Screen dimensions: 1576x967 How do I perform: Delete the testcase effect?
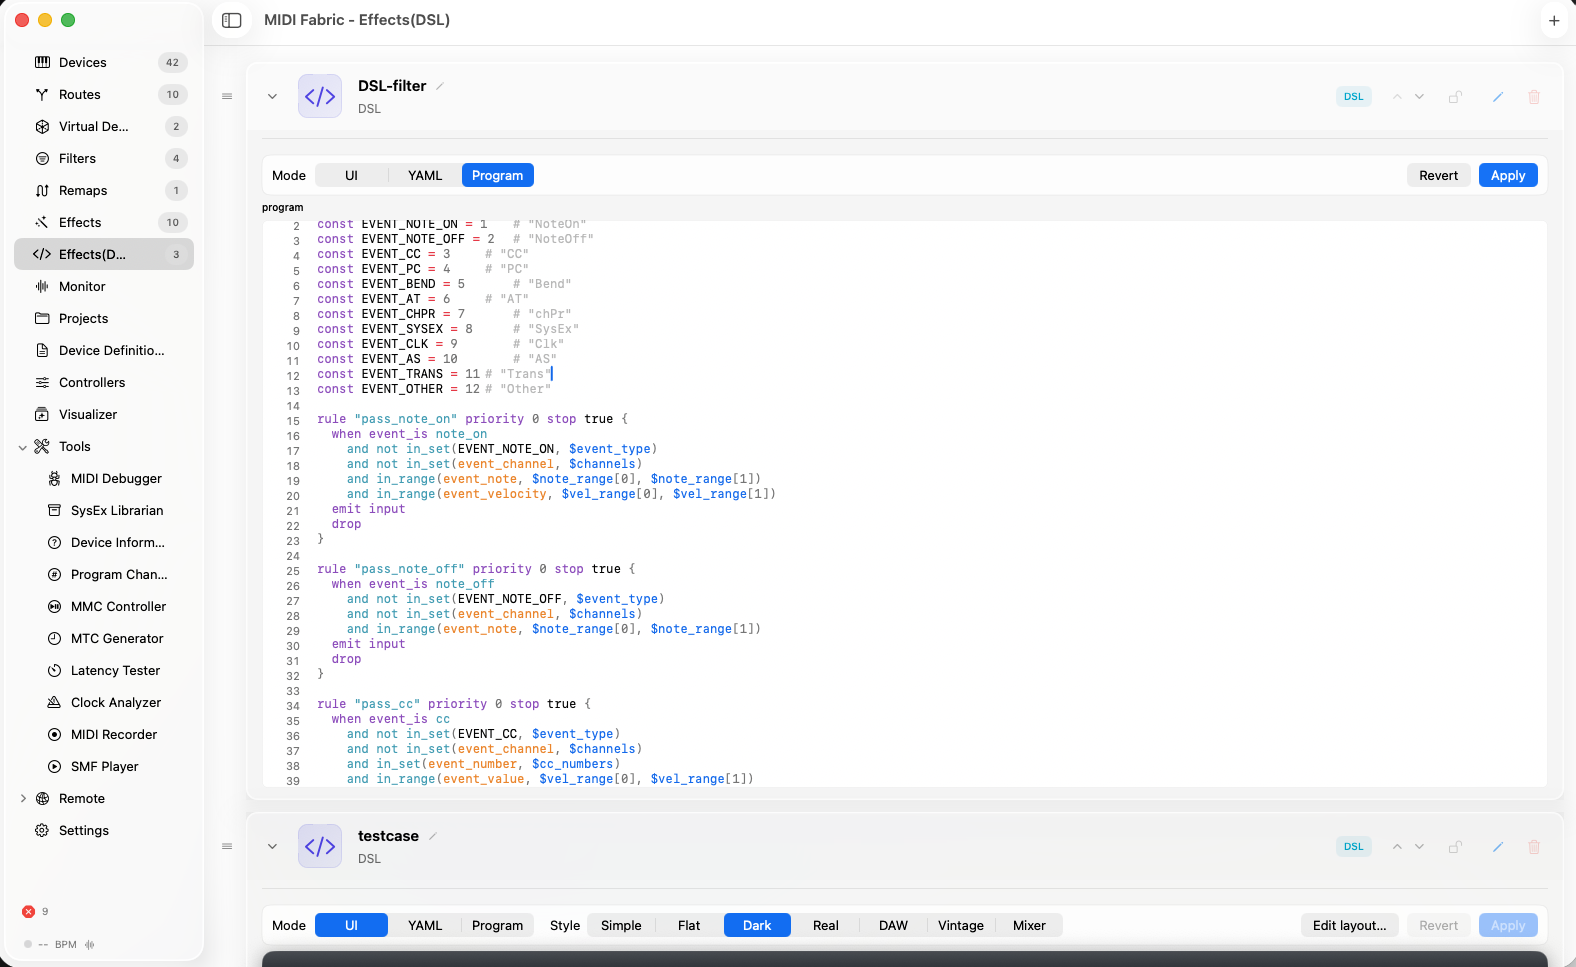coord(1534,847)
